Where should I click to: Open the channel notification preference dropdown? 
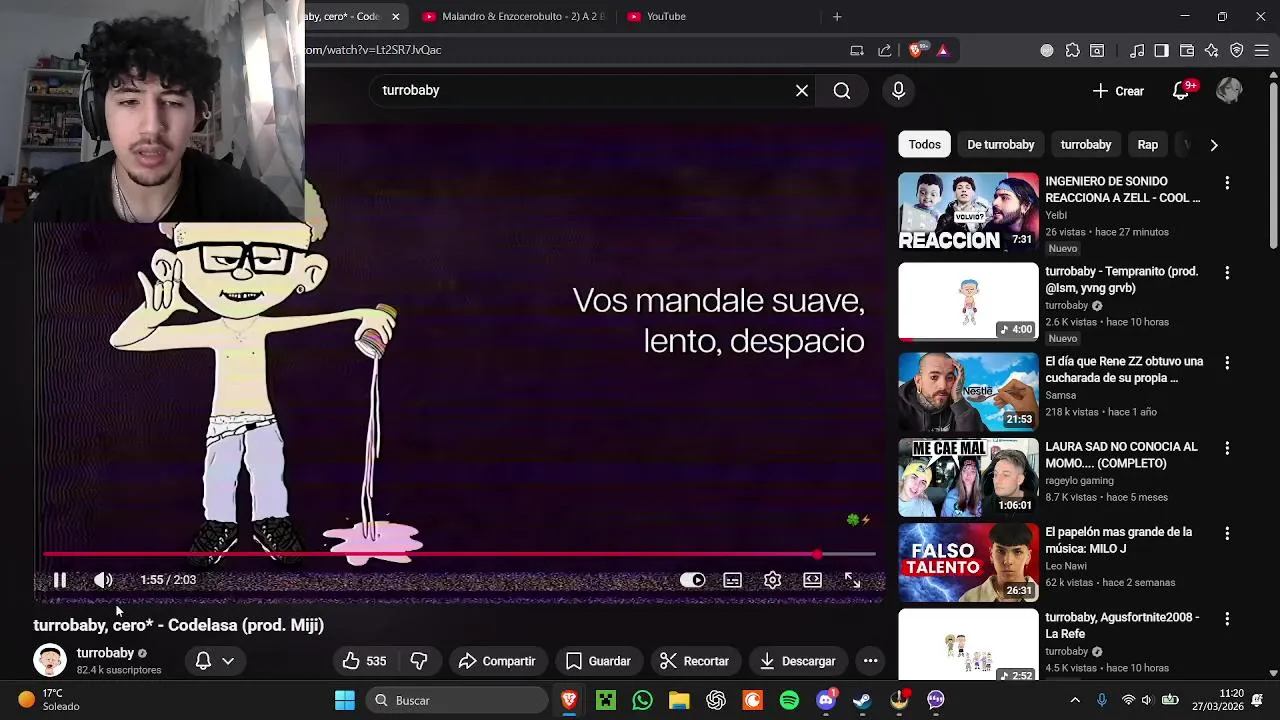tap(215, 661)
